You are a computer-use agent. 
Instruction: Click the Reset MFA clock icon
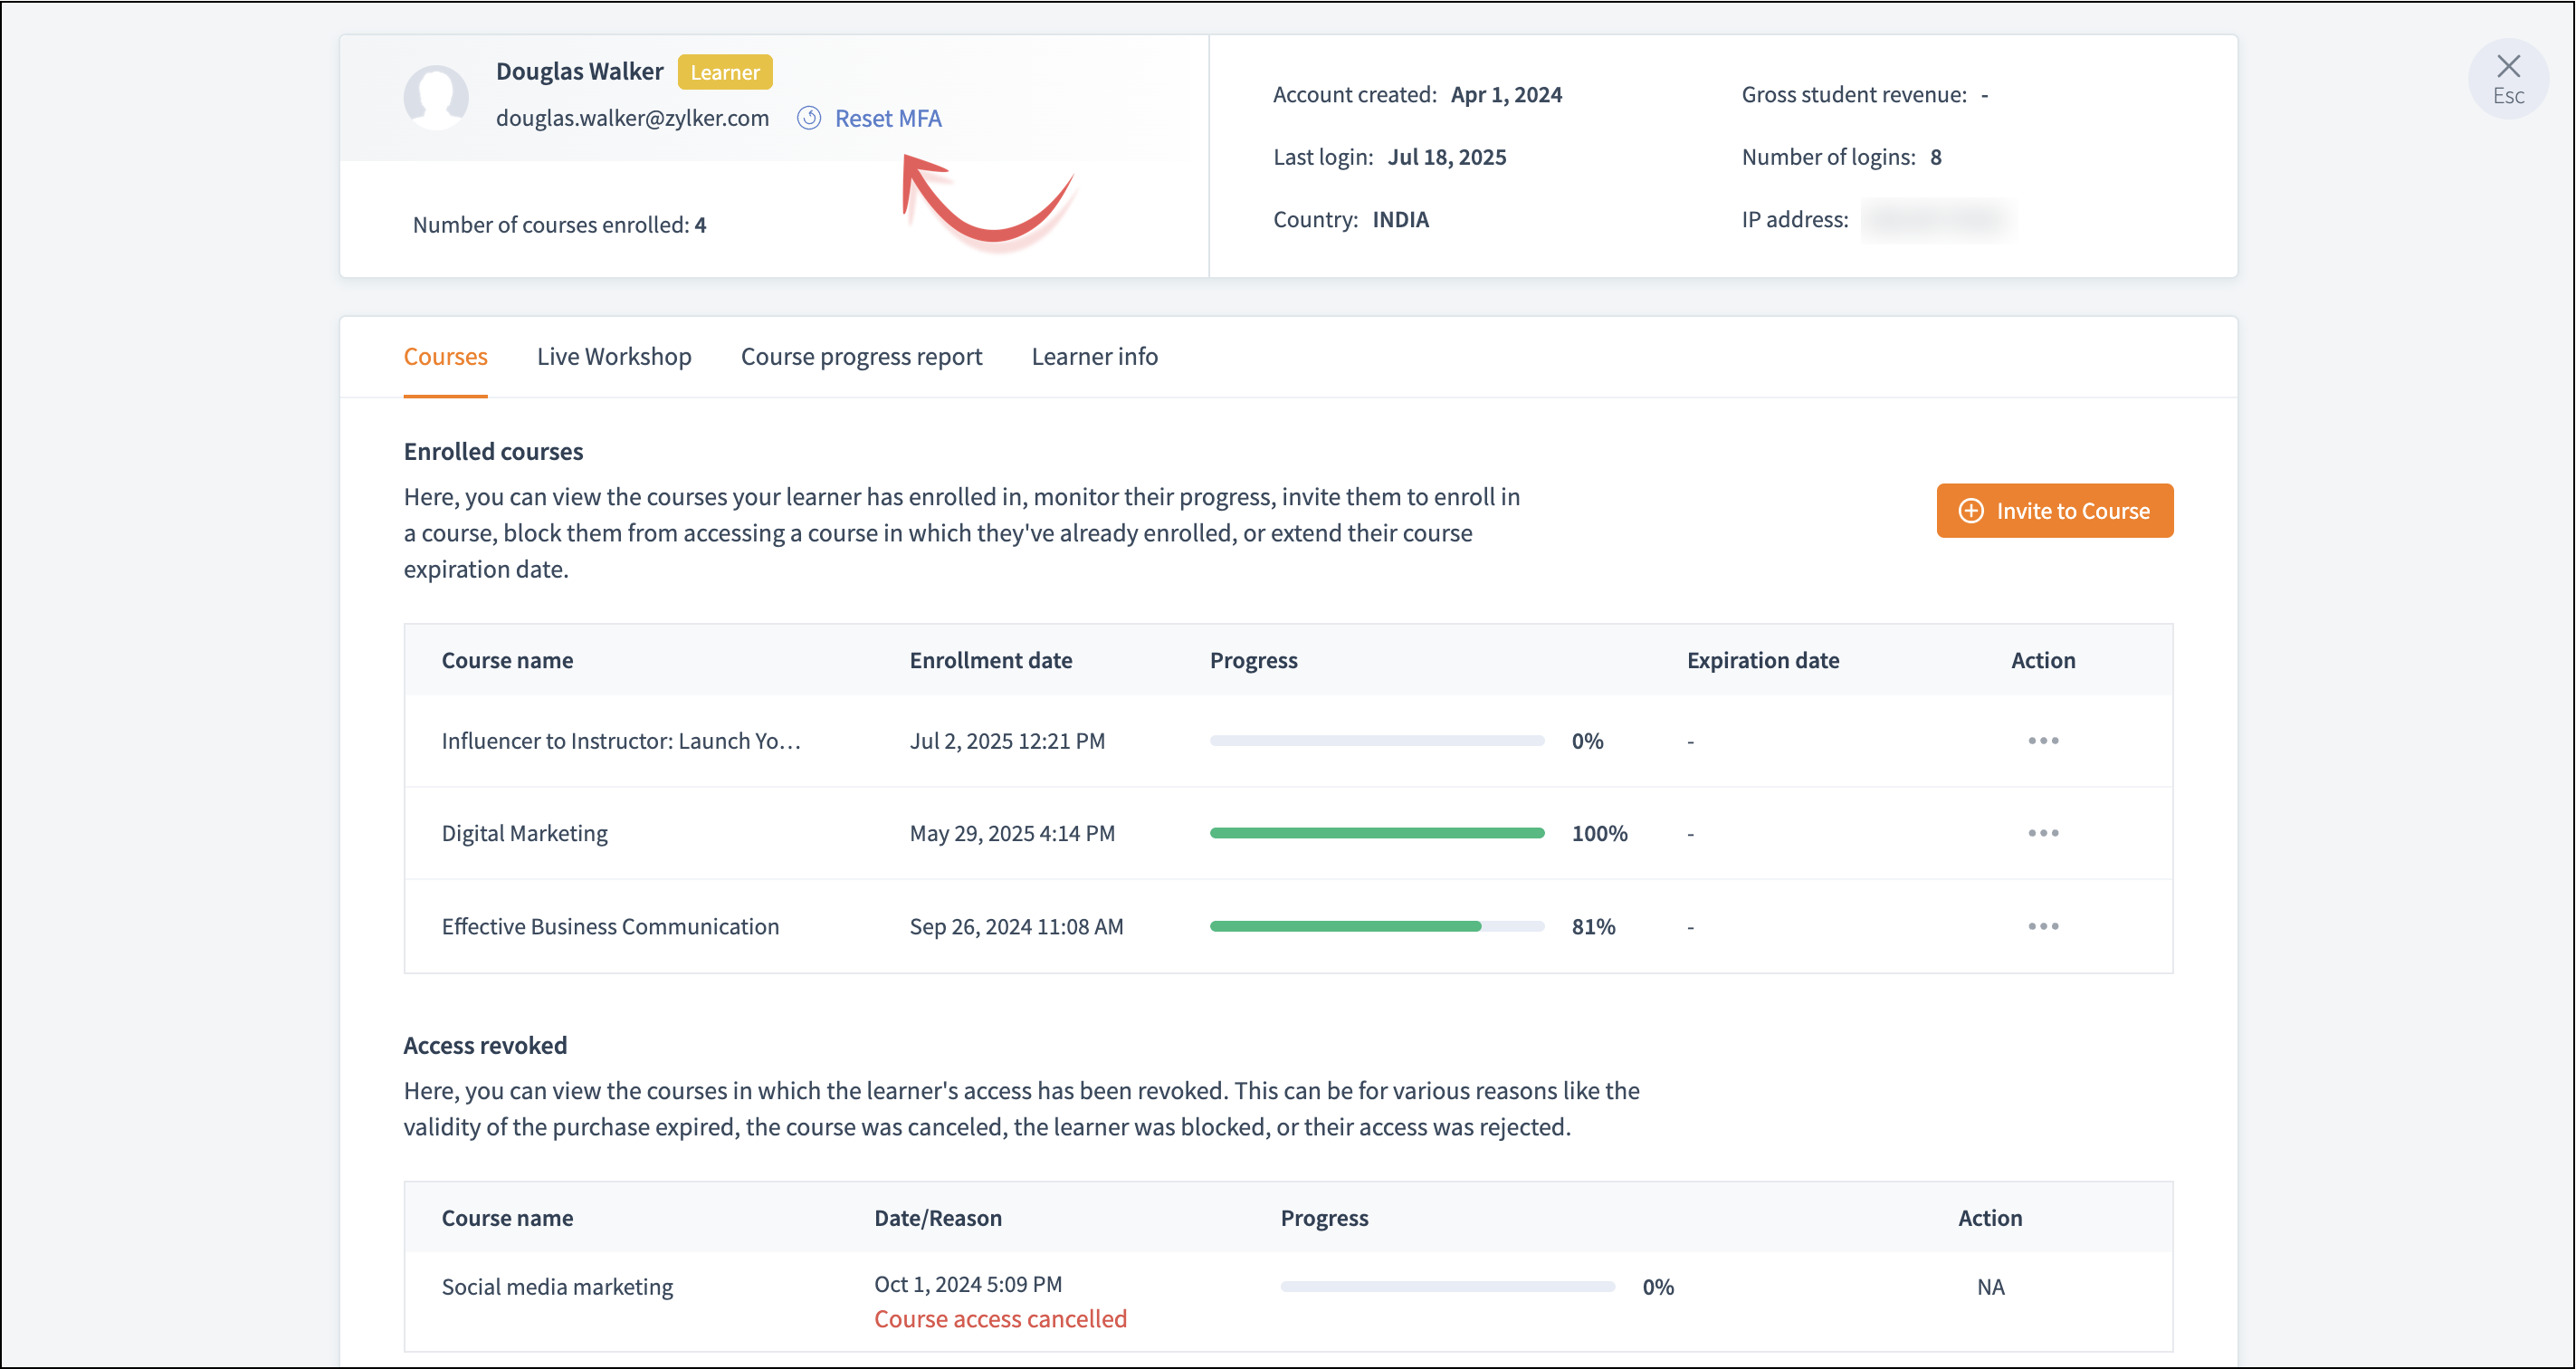pyautogui.click(x=809, y=118)
